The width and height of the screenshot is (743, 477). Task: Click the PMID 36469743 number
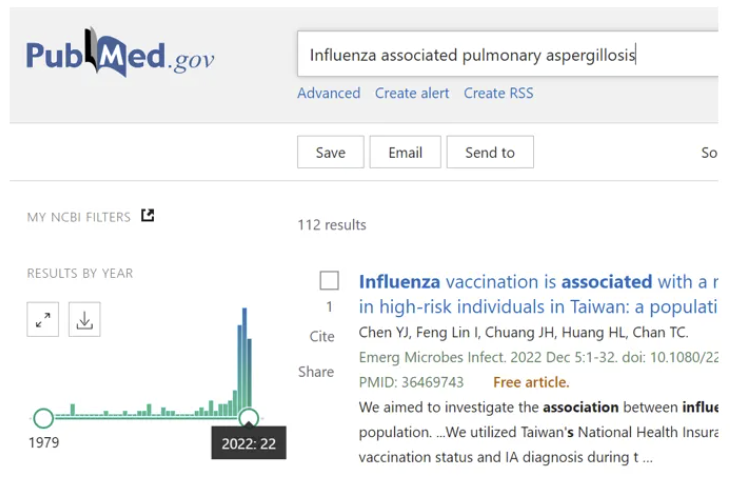click(x=435, y=382)
